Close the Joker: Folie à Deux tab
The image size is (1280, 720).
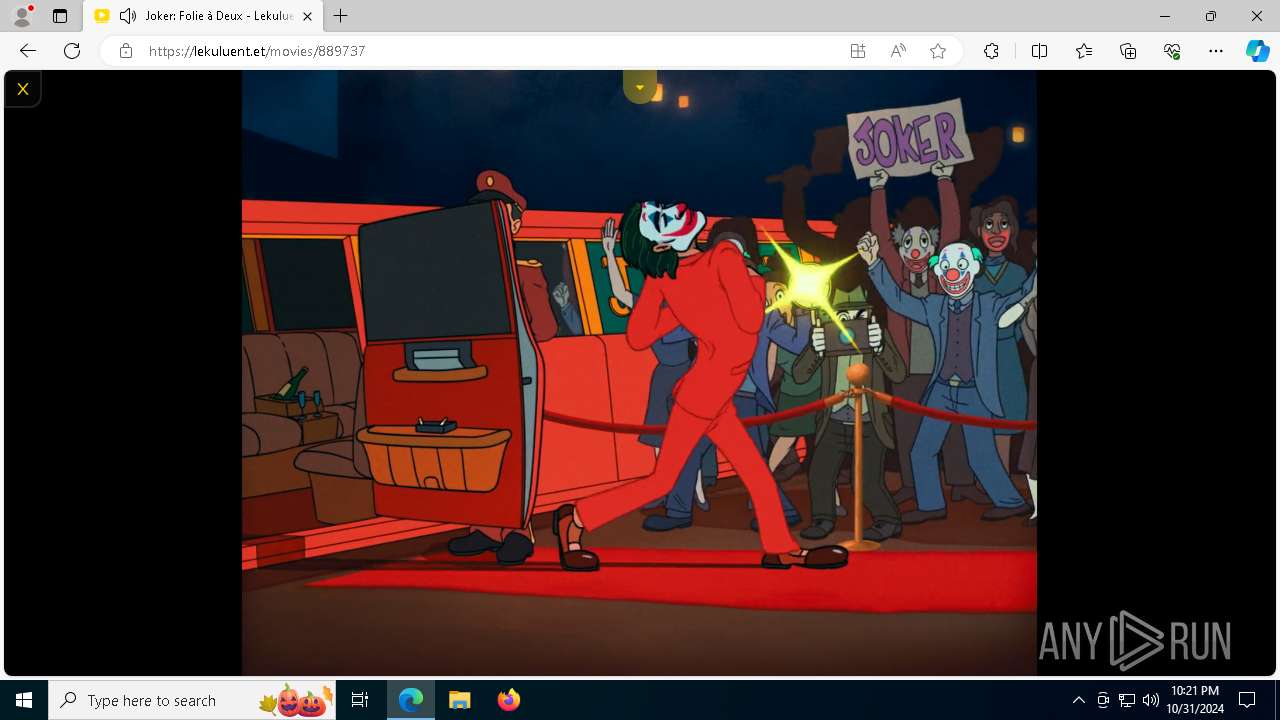tap(307, 16)
